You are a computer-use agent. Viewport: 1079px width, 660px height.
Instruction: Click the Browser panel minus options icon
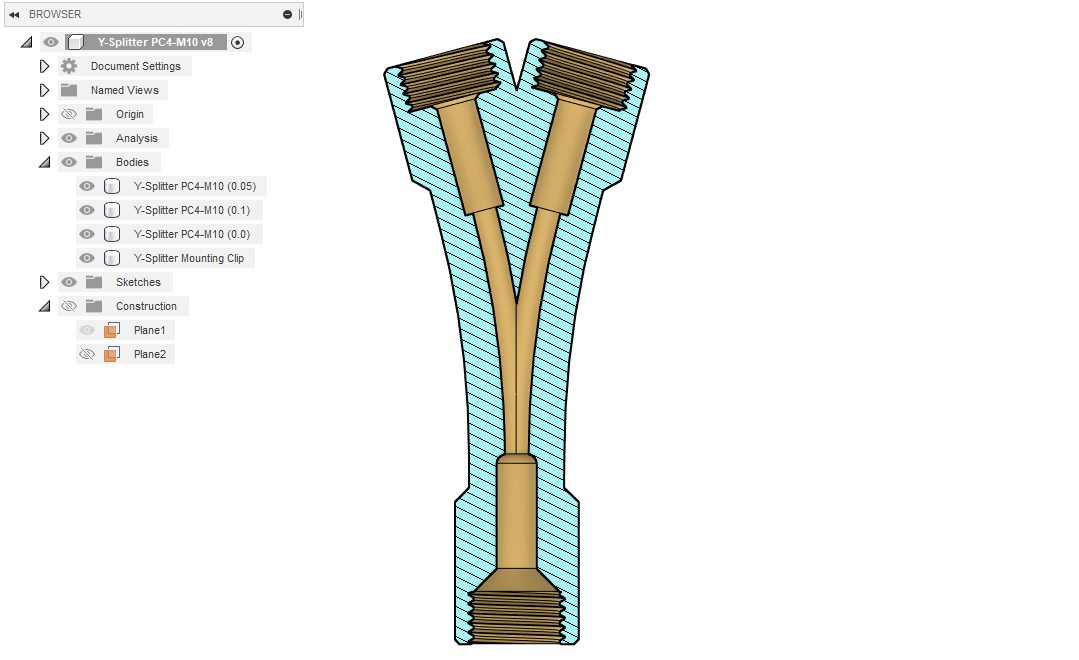click(287, 14)
